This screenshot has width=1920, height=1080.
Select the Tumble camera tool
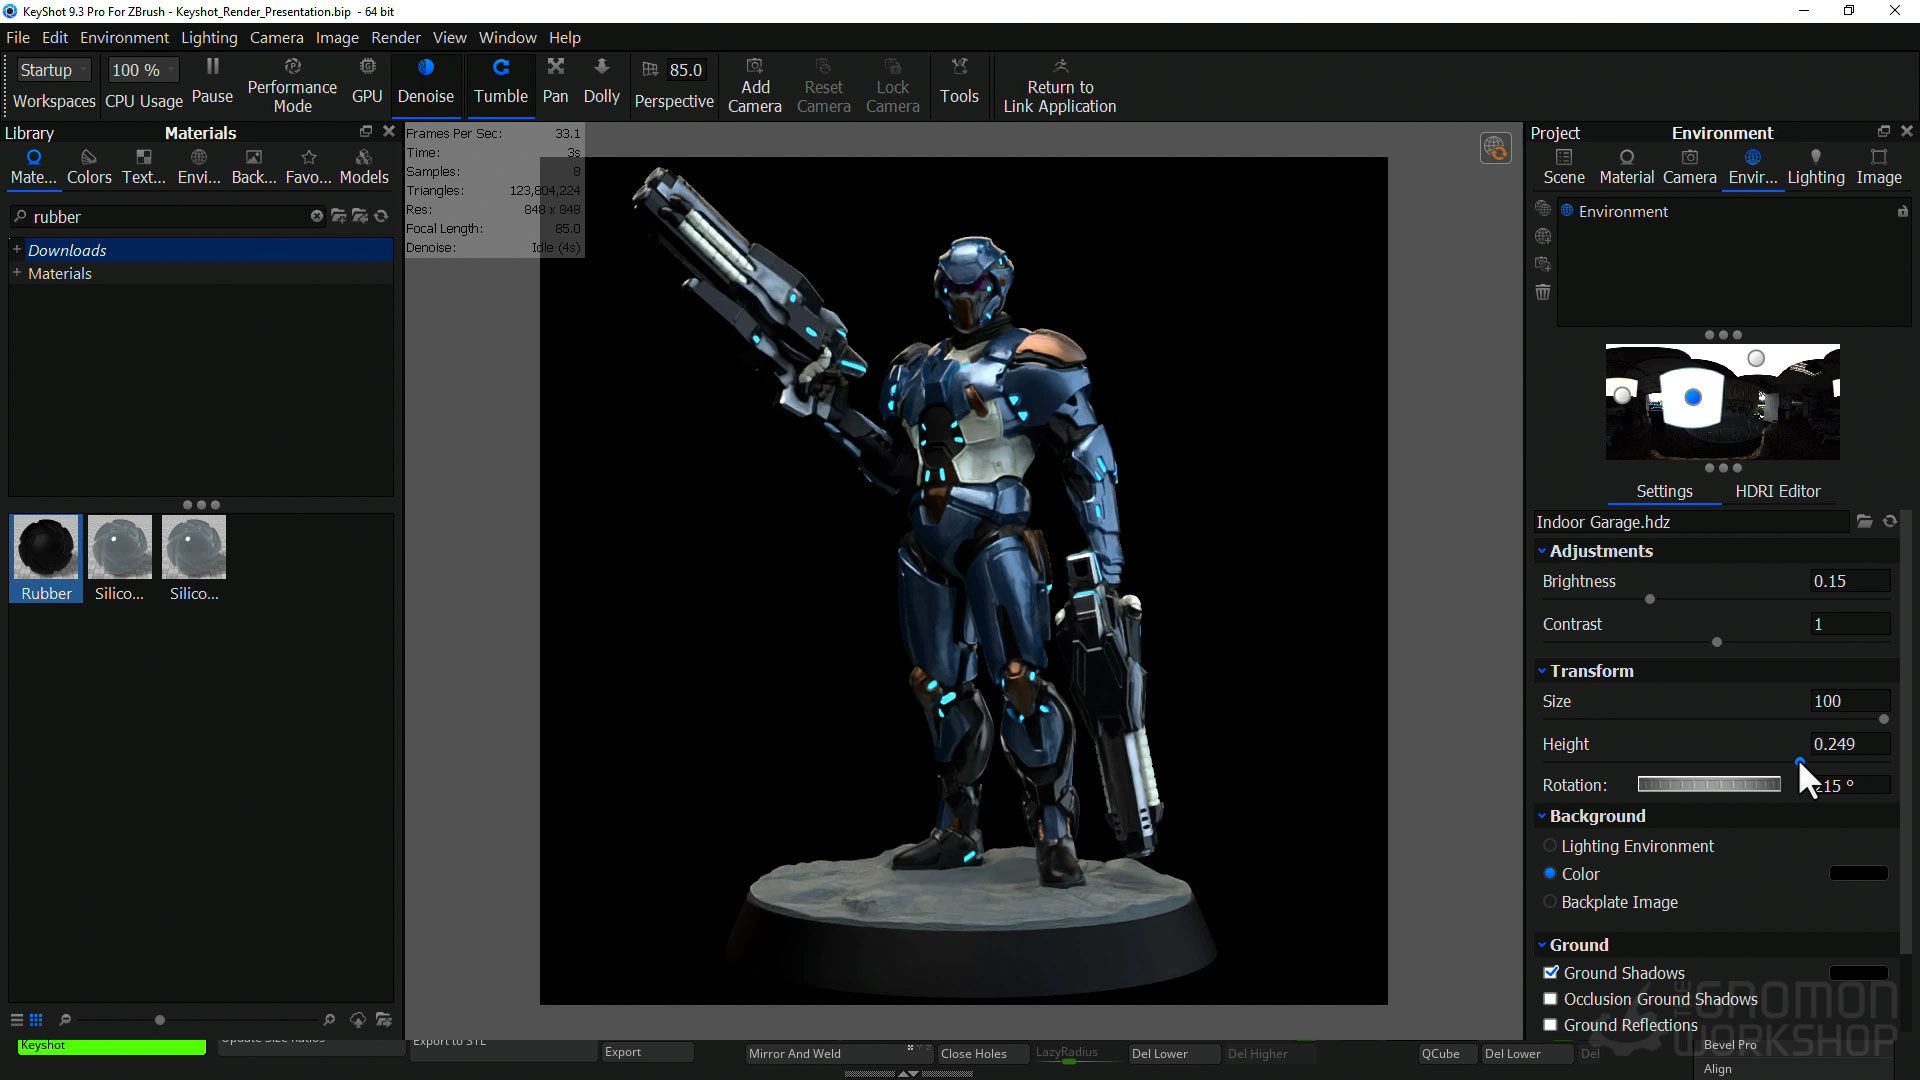(500, 80)
